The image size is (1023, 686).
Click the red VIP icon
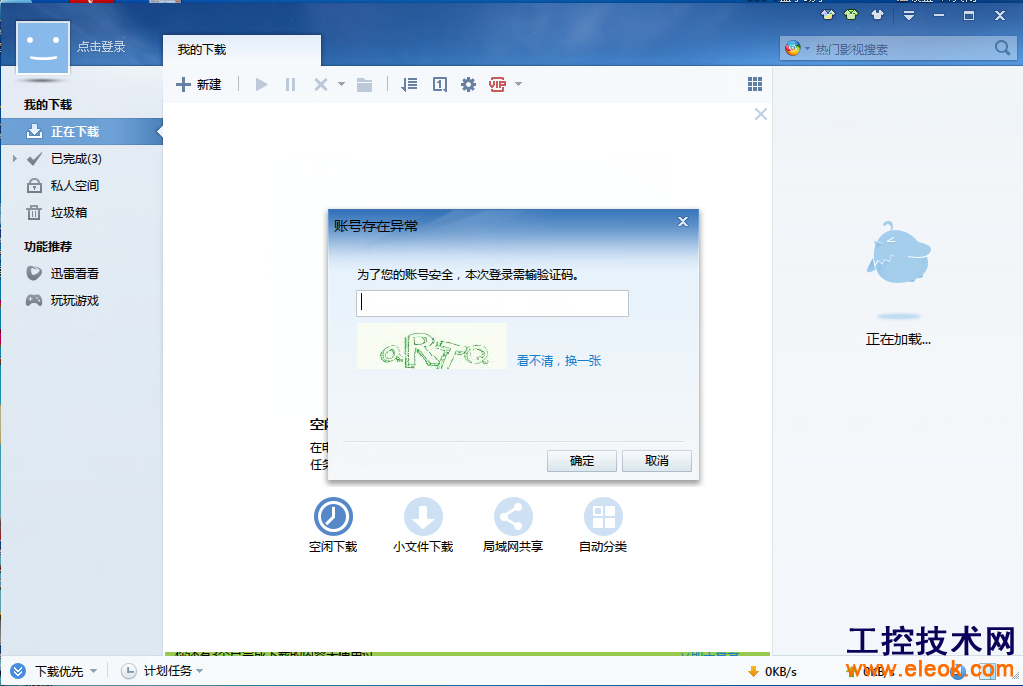(497, 84)
